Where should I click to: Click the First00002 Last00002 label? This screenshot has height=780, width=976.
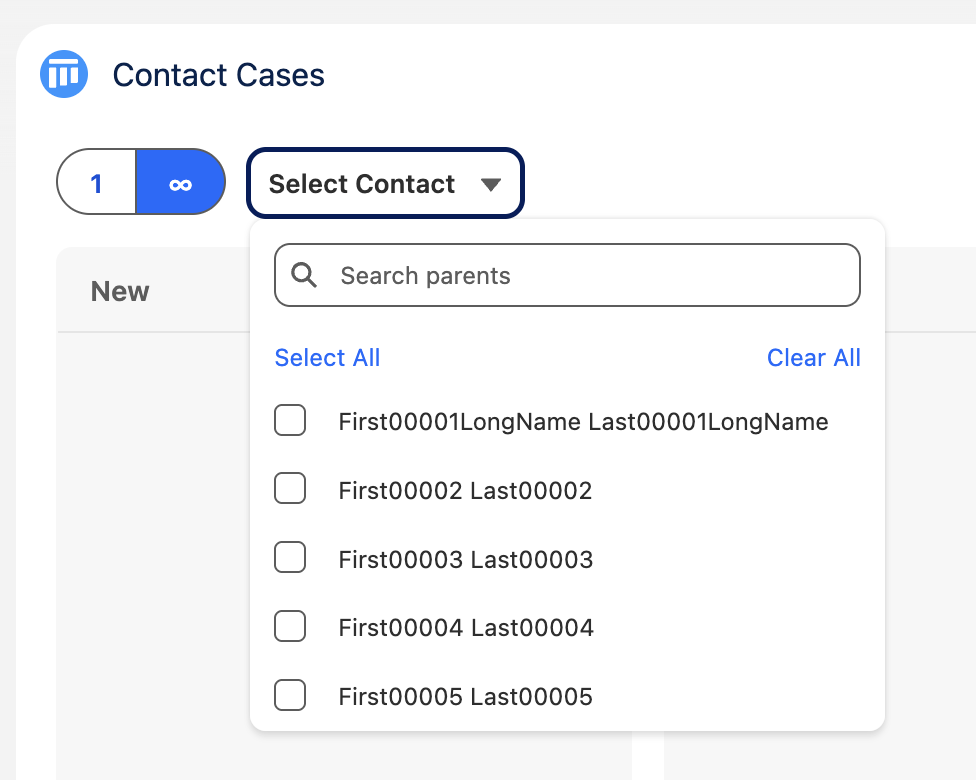click(465, 491)
